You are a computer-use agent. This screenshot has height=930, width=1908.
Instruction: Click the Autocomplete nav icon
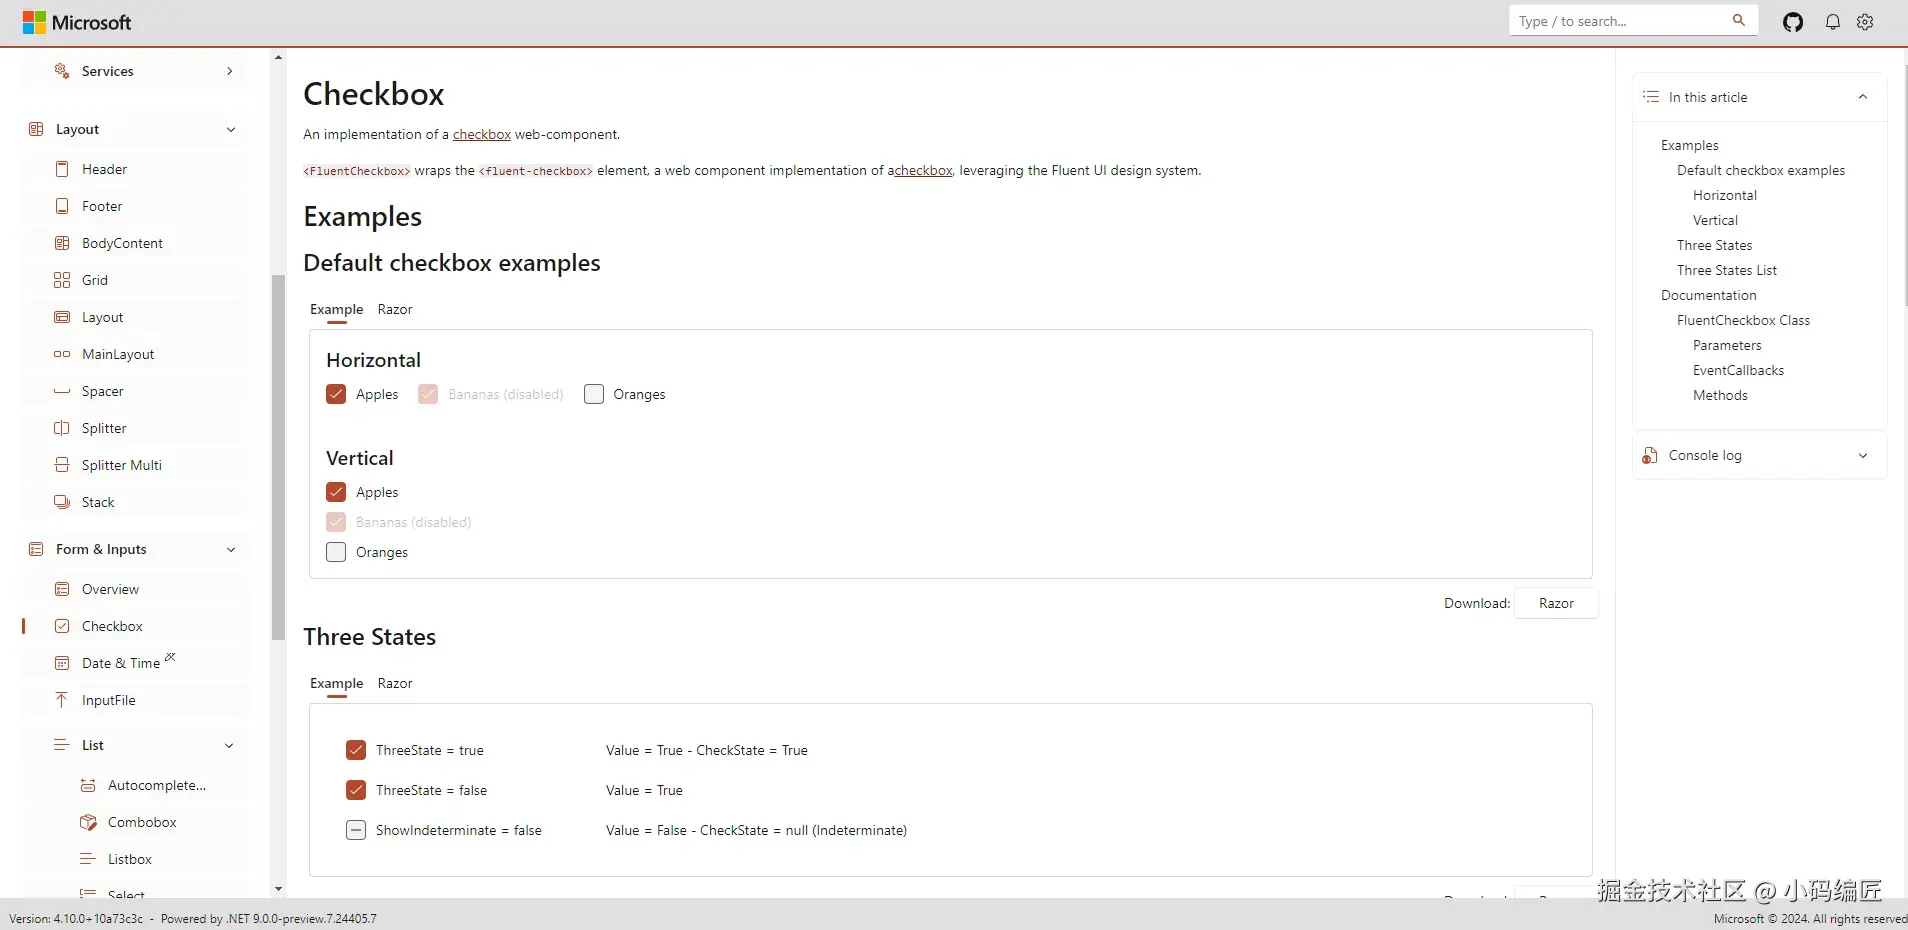click(88, 785)
